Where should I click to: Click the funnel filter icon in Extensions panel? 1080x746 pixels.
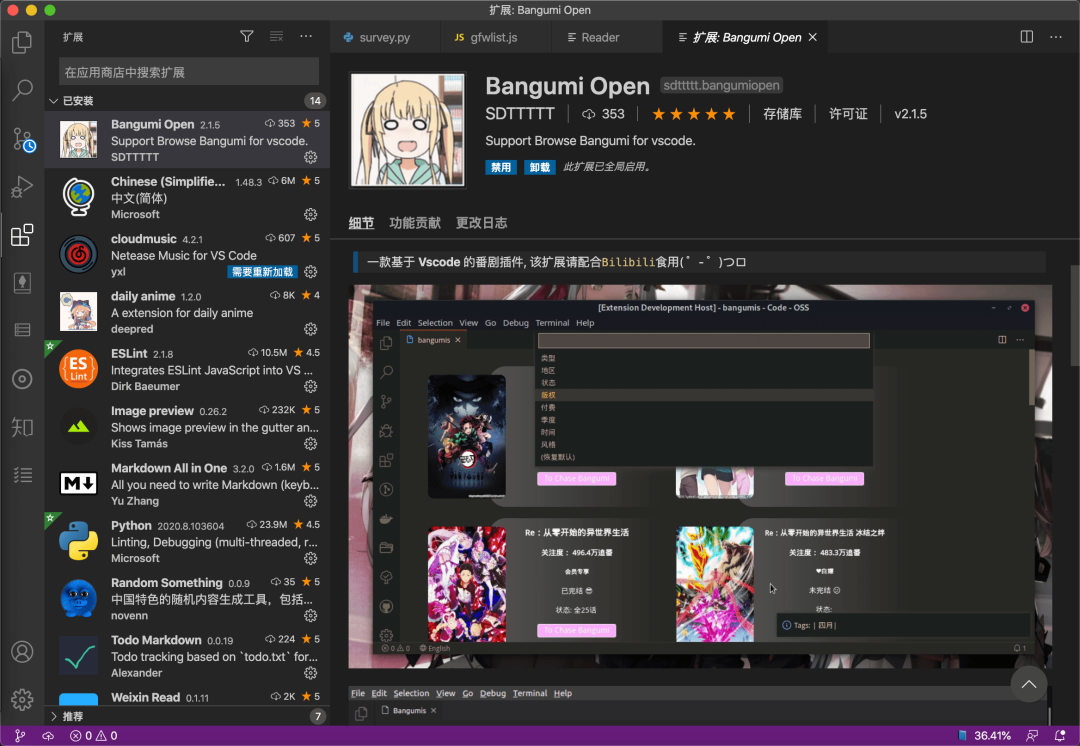pyautogui.click(x=246, y=35)
